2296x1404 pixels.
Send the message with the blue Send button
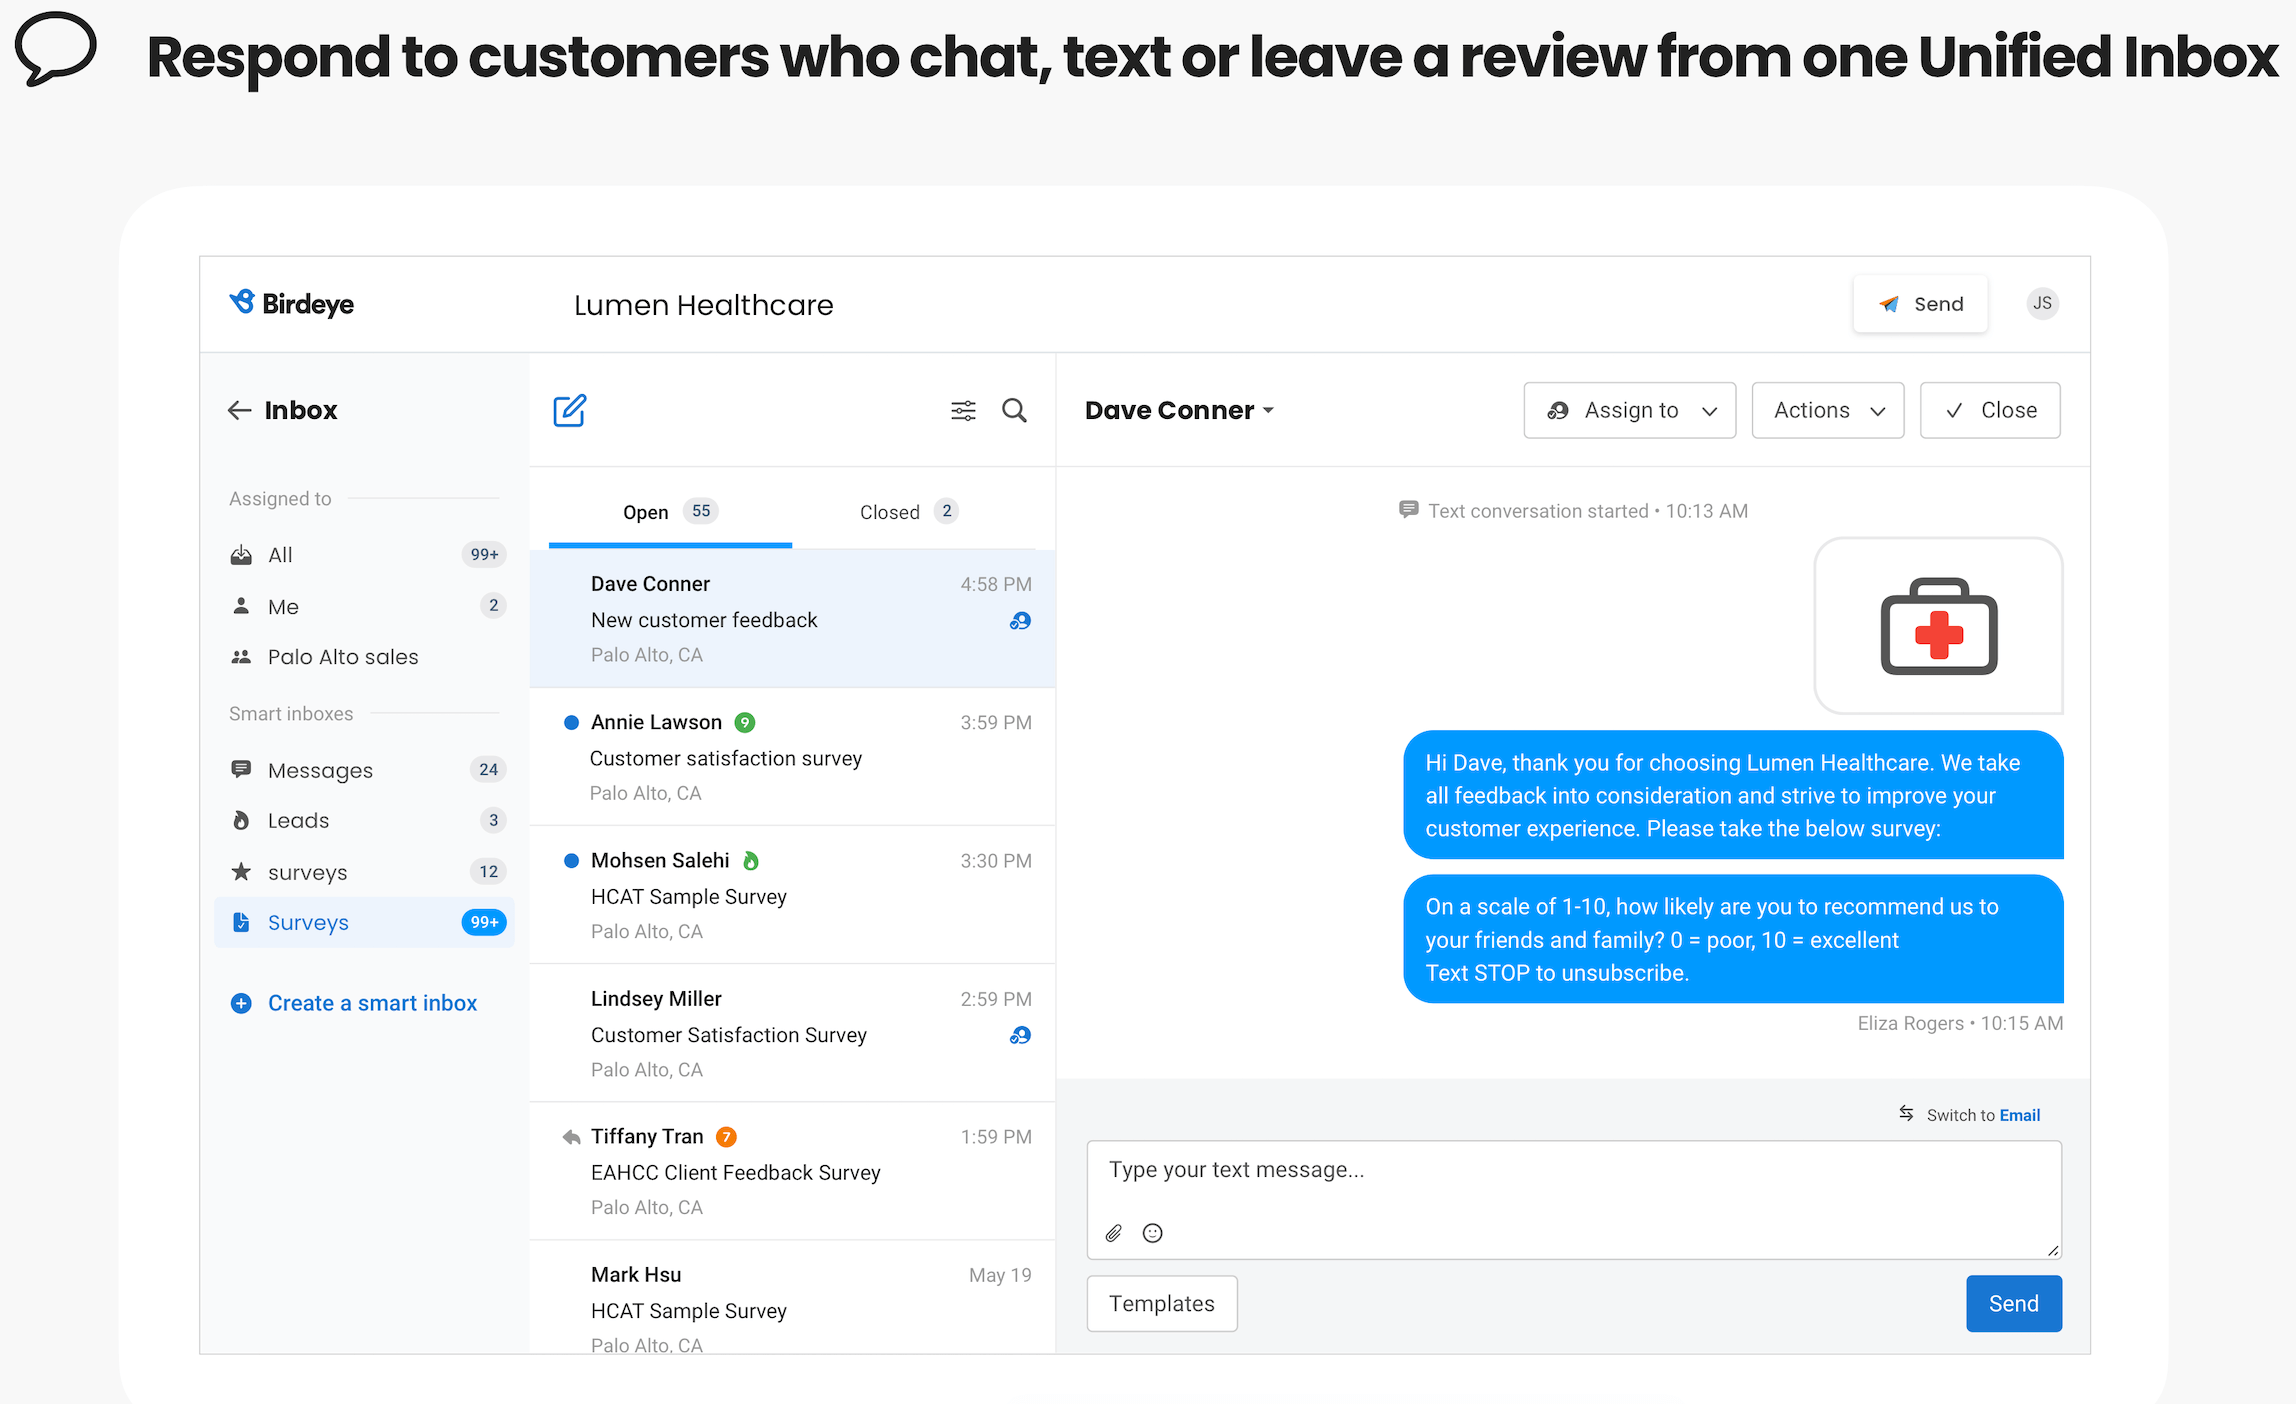[2014, 1304]
